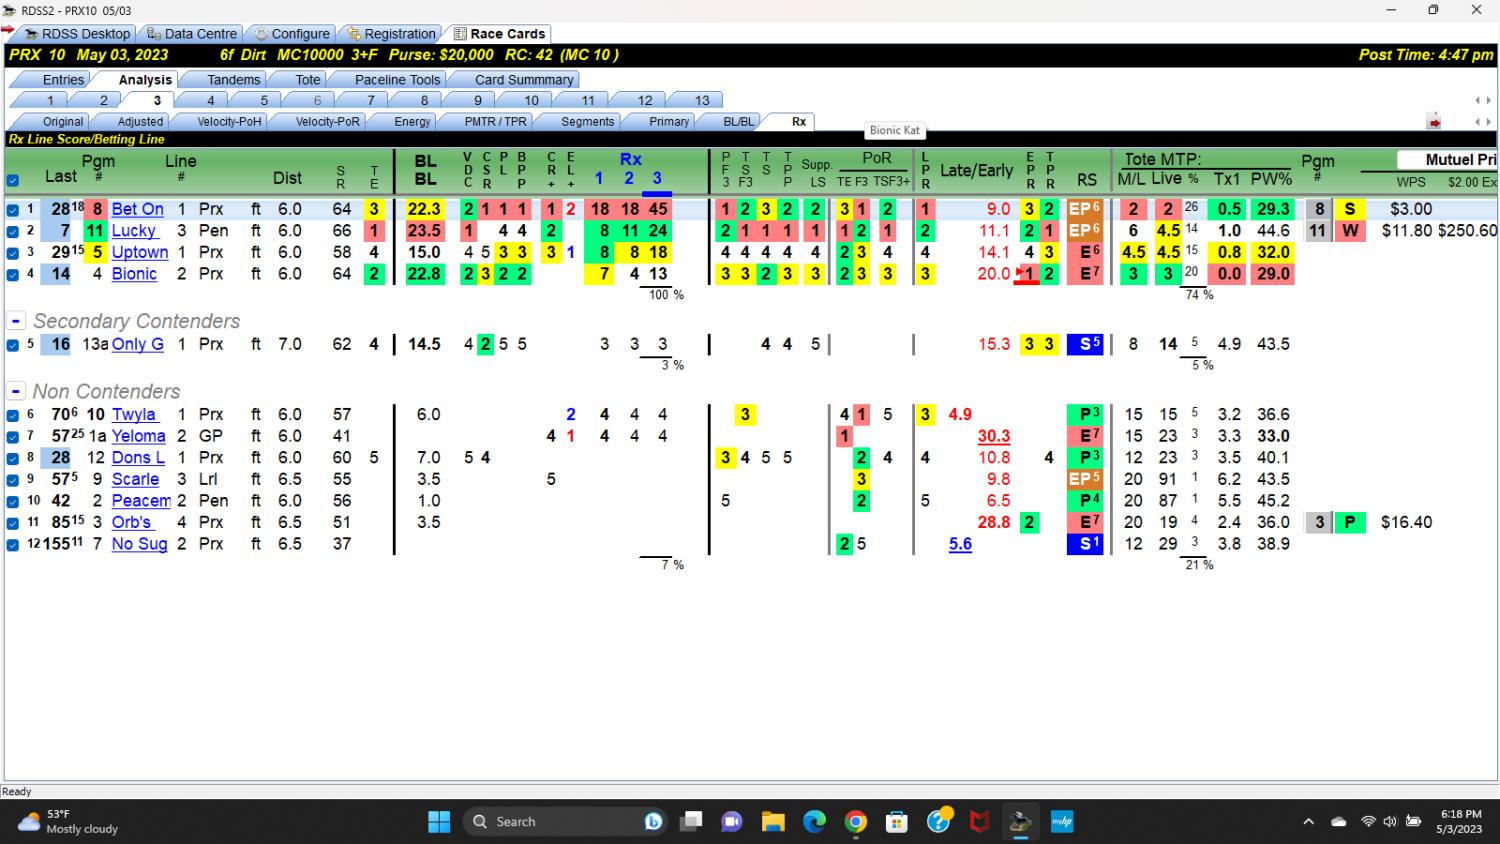Open the Bionic horse link
Viewport: 1500px width, 844px height.
[x=134, y=274]
